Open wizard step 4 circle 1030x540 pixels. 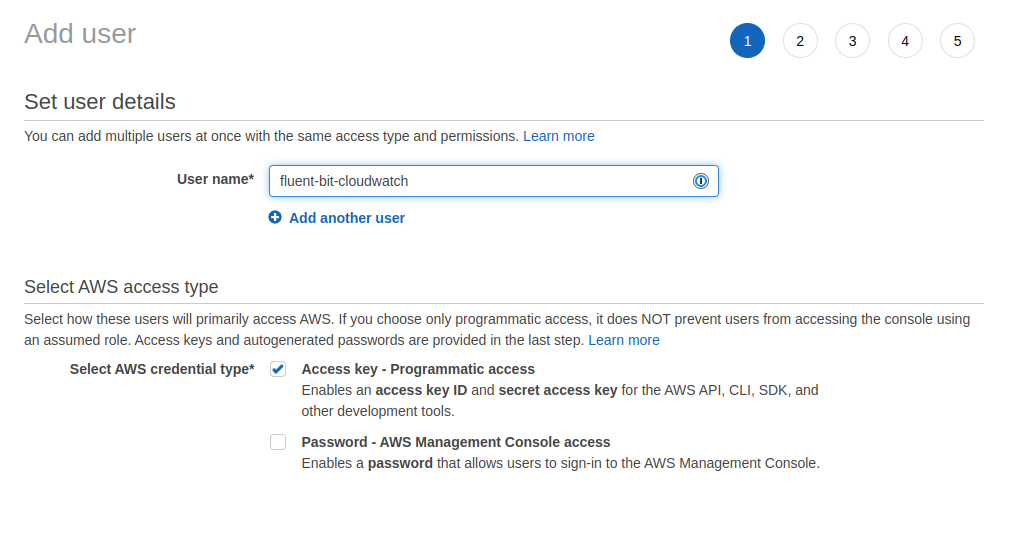click(x=905, y=41)
